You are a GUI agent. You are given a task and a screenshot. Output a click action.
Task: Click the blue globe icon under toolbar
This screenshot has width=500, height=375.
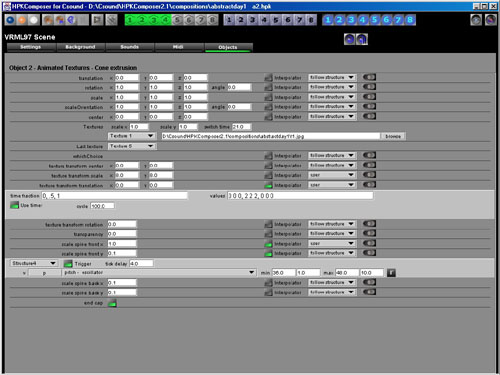point(349,39)
